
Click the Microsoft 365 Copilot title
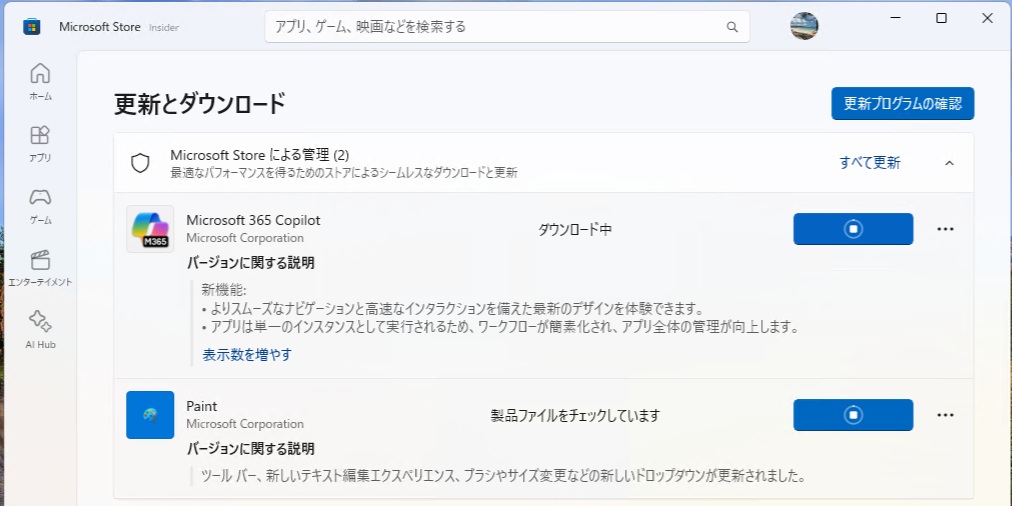click(x=253, y=220)
